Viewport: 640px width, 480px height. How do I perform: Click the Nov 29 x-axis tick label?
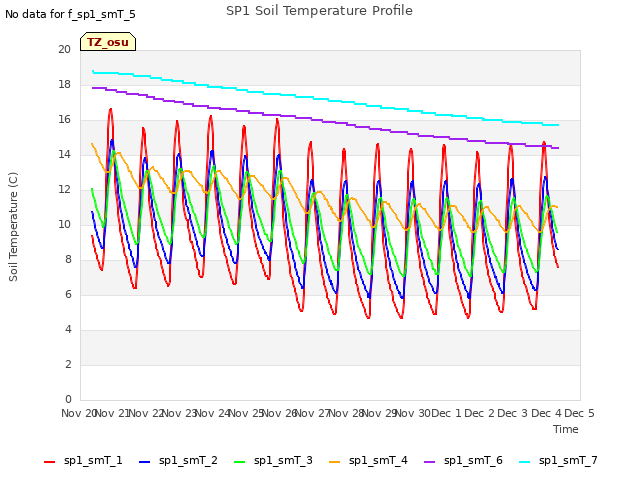coord(380,413)
